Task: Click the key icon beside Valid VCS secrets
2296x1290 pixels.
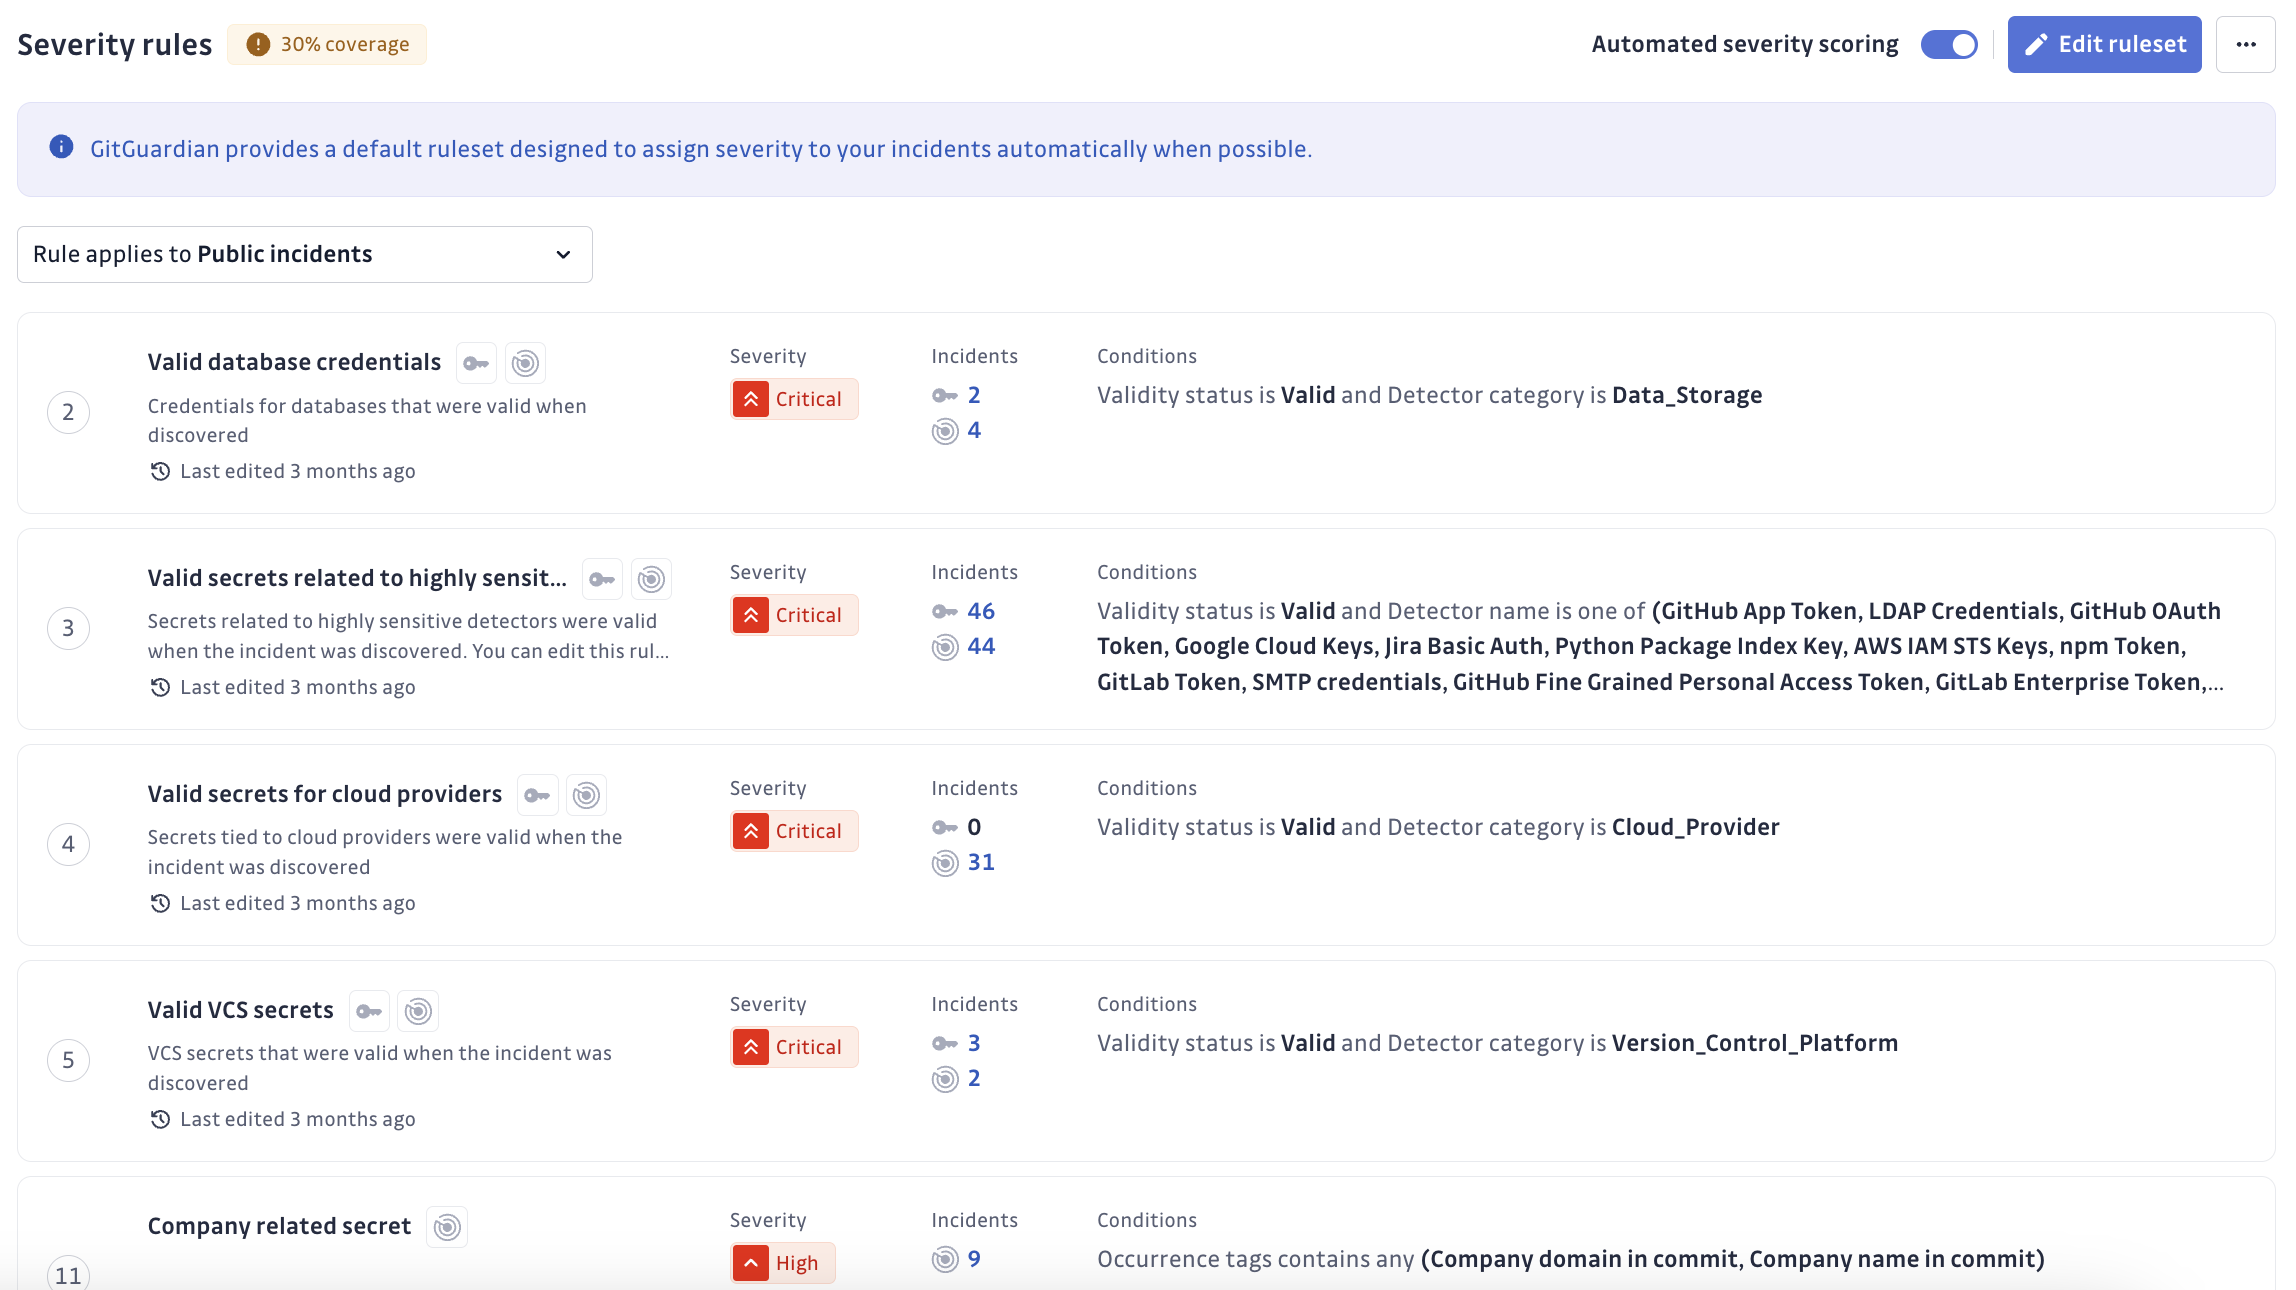Action: (x=369, y=1011)
